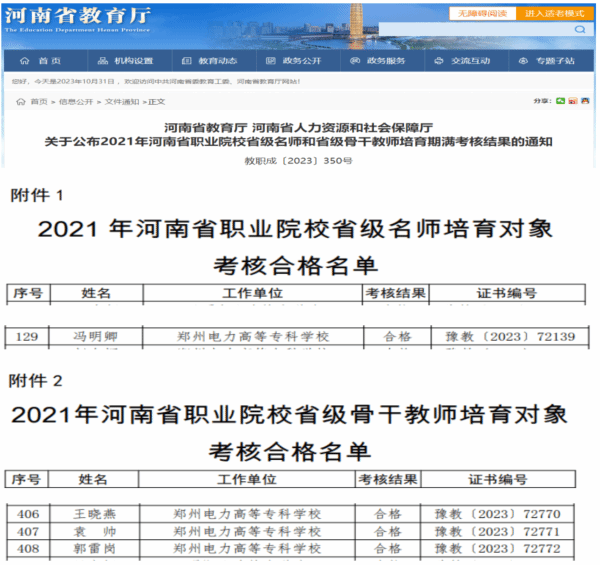Share via the green WeChat icon
Image resolution: width=600 pixels, height=565 pixels.
561,101
